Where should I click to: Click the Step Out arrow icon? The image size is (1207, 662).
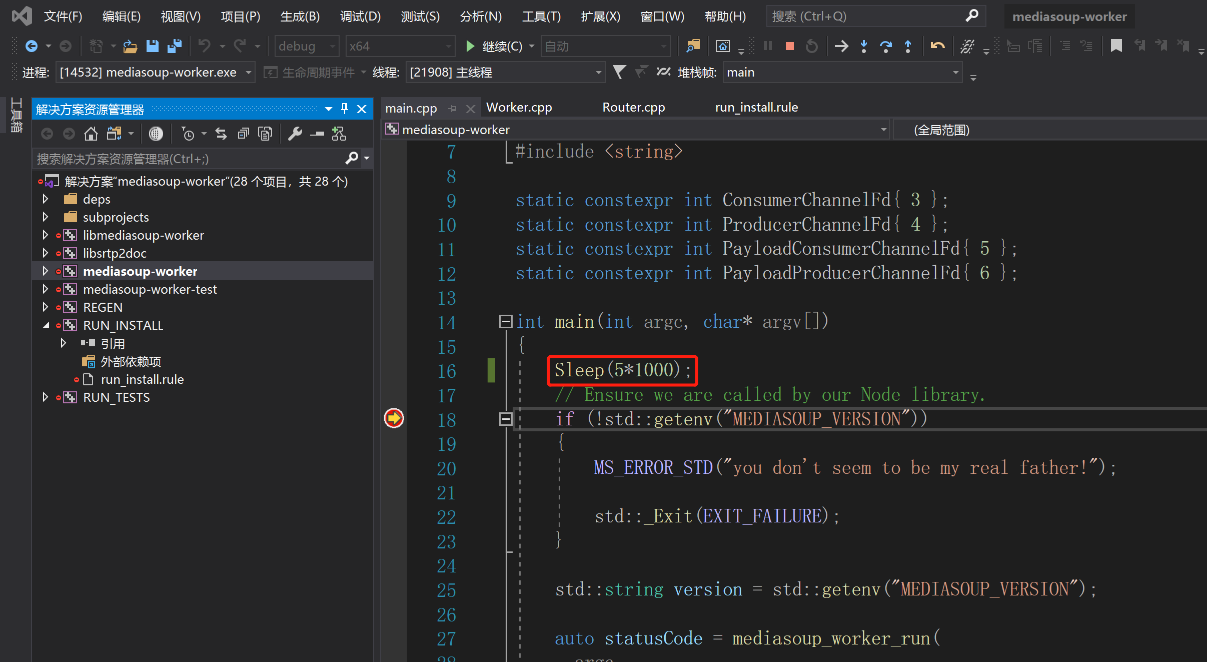click(908, 46)
